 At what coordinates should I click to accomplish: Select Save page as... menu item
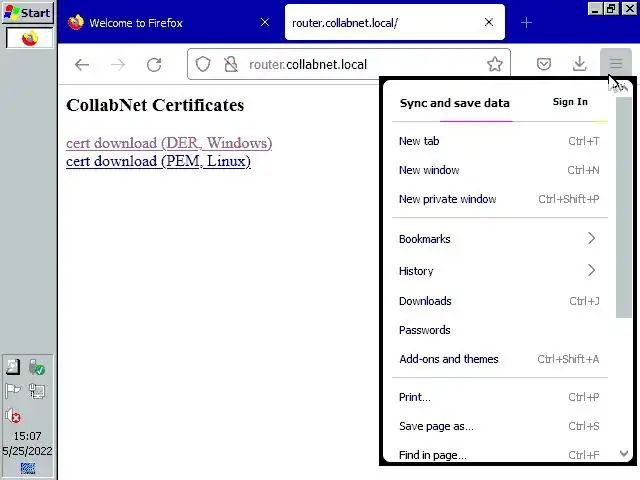pyautogui.click(x=500, y=426)
